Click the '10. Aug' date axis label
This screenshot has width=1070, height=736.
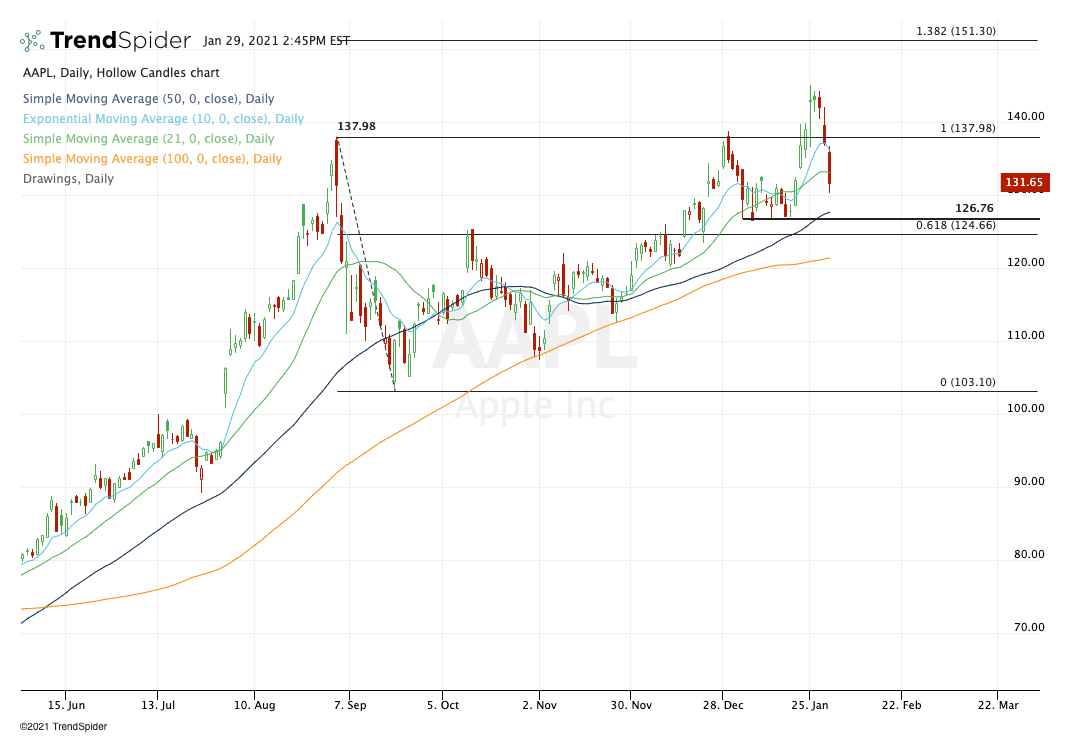[x=255, y=705]
